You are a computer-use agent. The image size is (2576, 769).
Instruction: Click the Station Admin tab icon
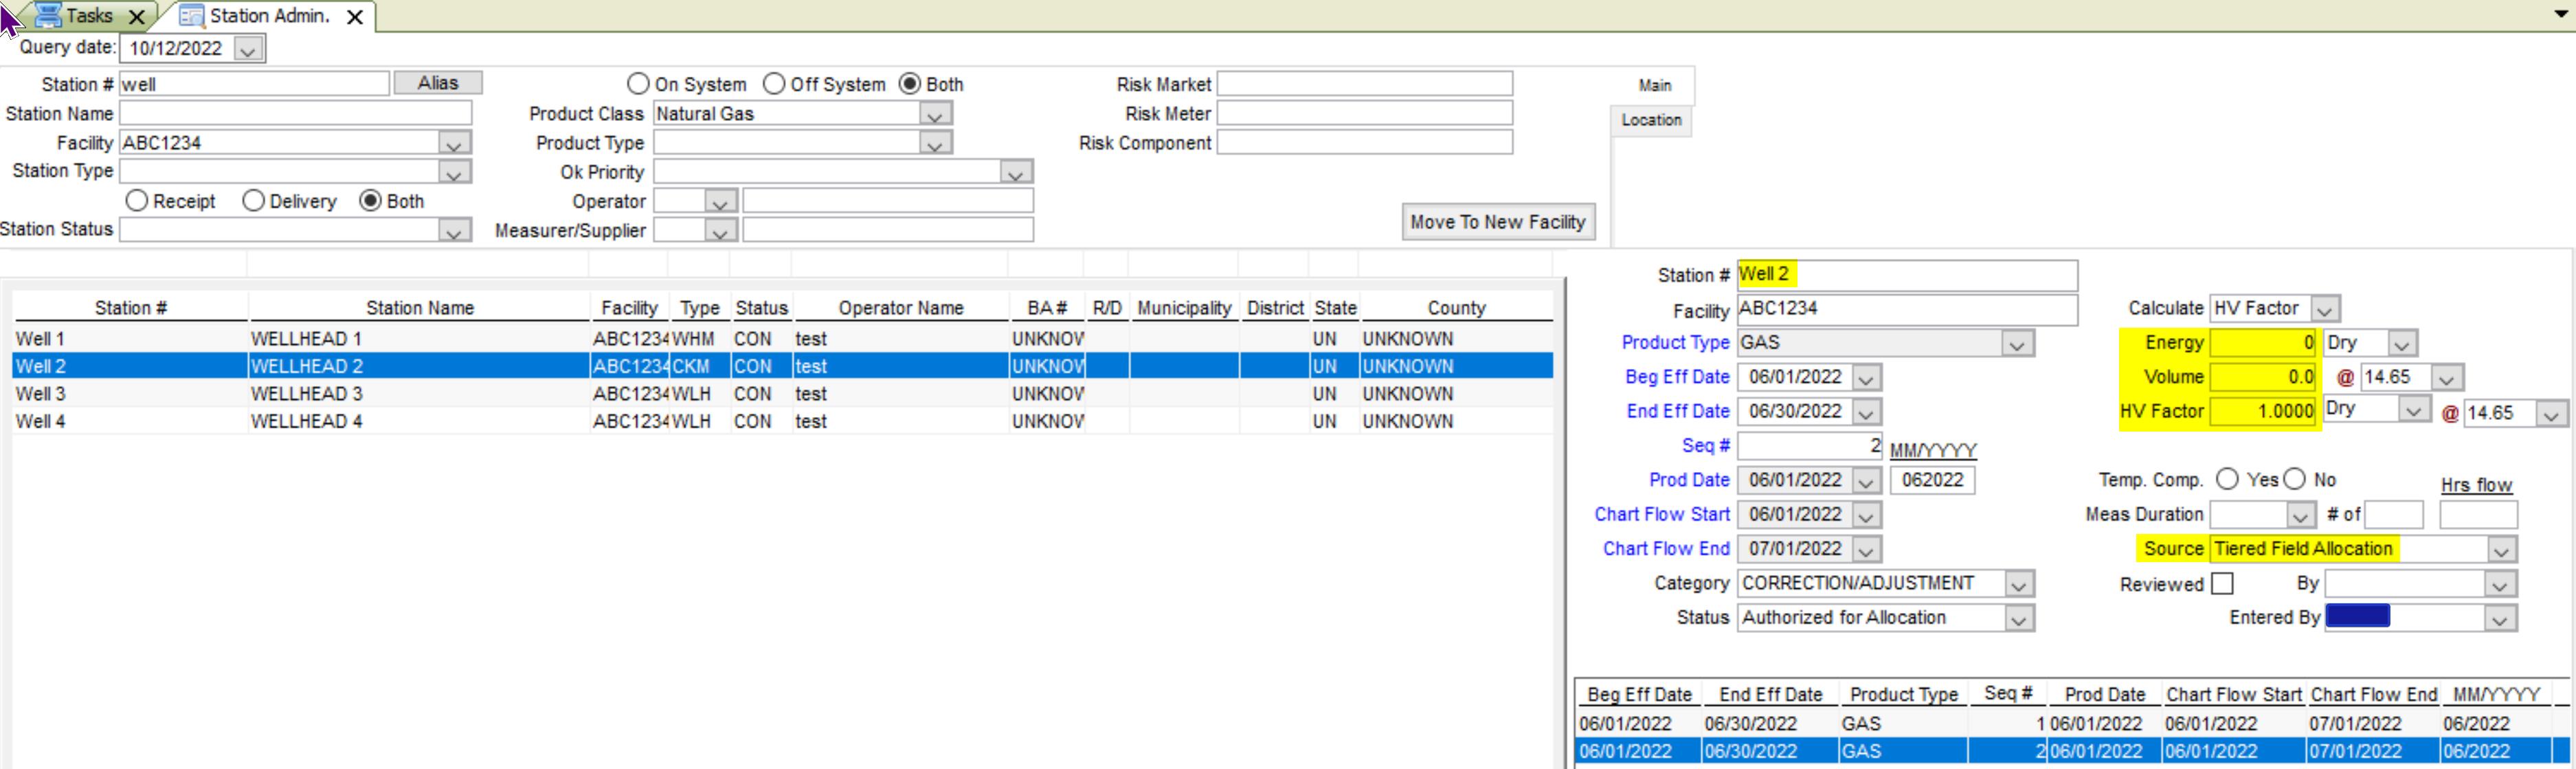[191, 16]
